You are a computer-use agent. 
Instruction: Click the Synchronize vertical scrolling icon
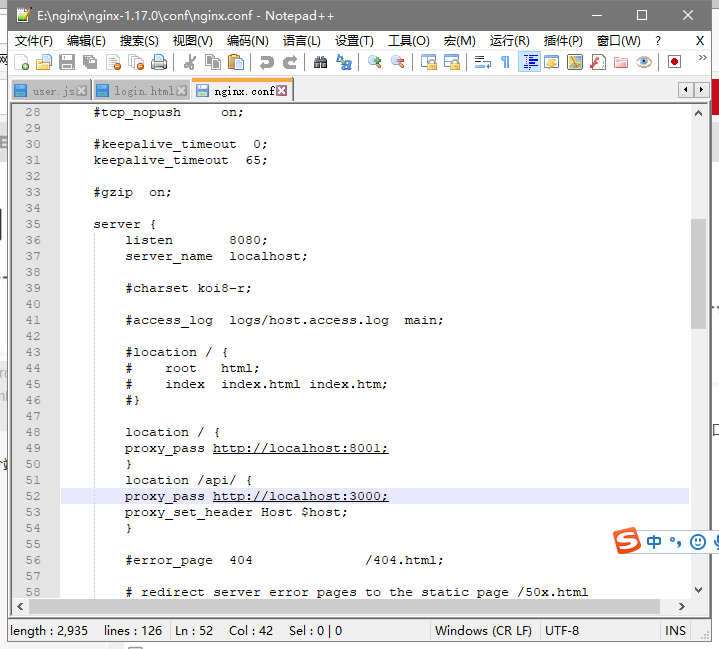coord(429,62)
